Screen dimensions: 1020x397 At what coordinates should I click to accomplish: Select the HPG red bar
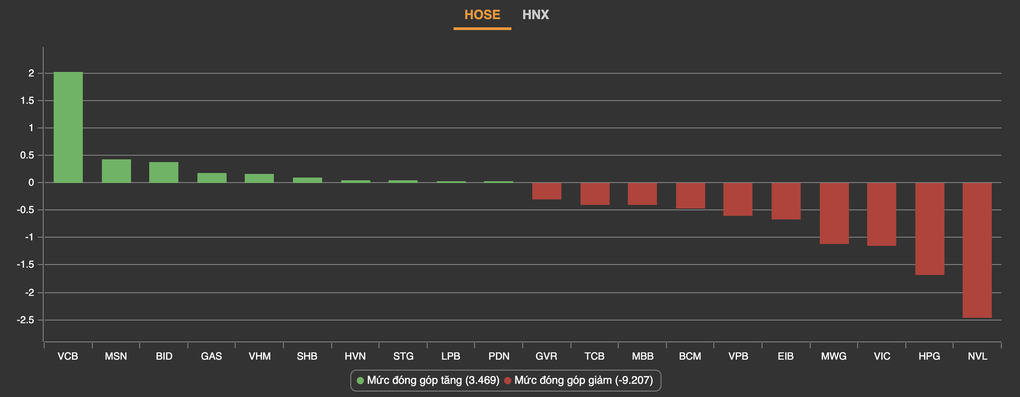pyautogui.click(x=930, y=229)
